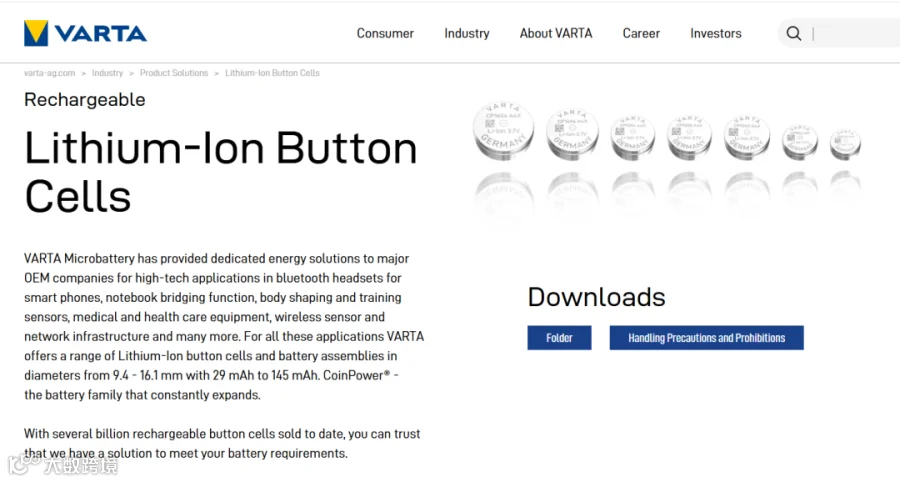Image resolution: width=900 pixels, height=482 pixels.
Task: Follow the Industry breadcrumb link
Action: click(107, 73)
